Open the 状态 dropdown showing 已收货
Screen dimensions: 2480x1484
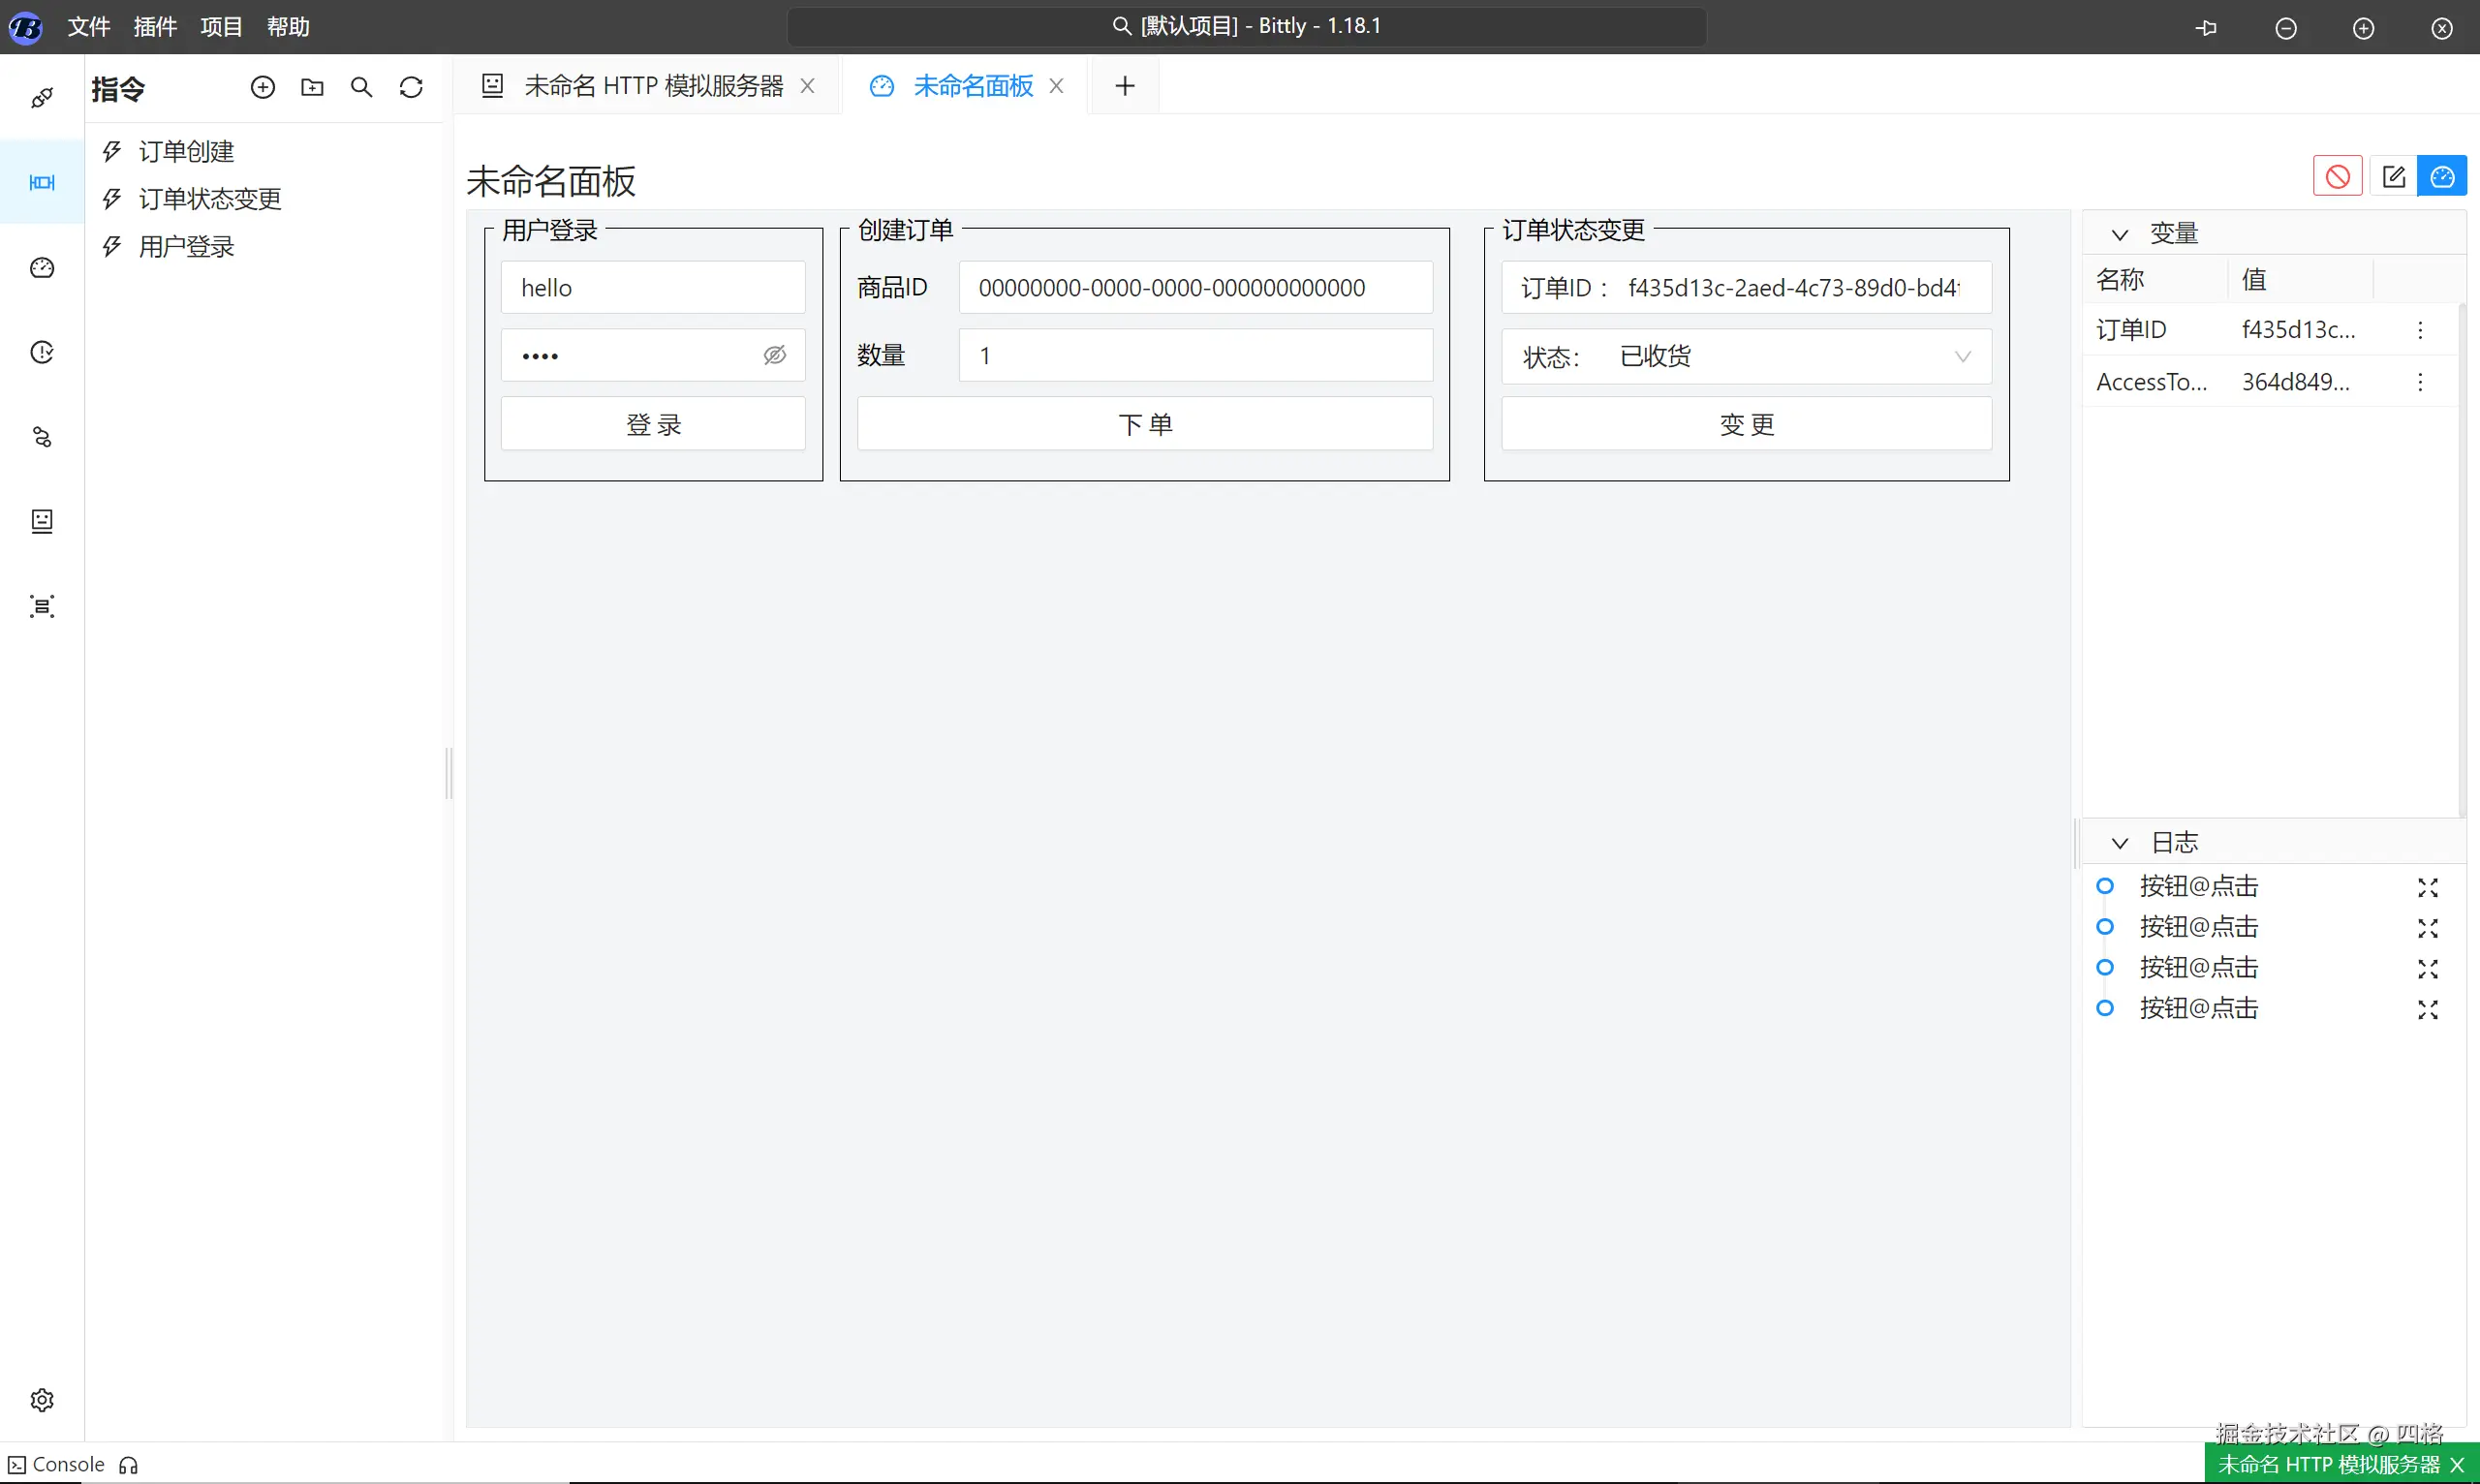pyautogui.click(x=1747, y=357)
